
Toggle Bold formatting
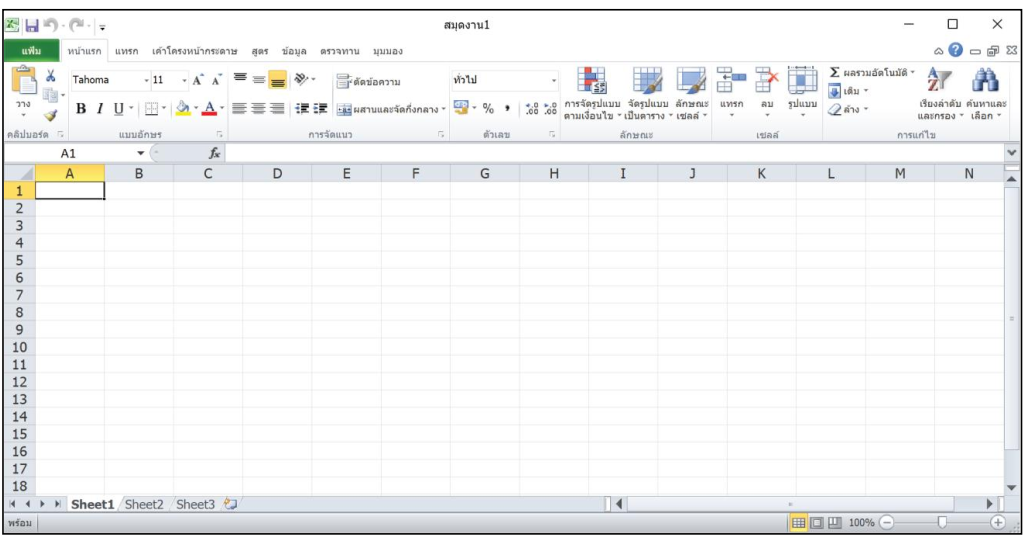81,108
